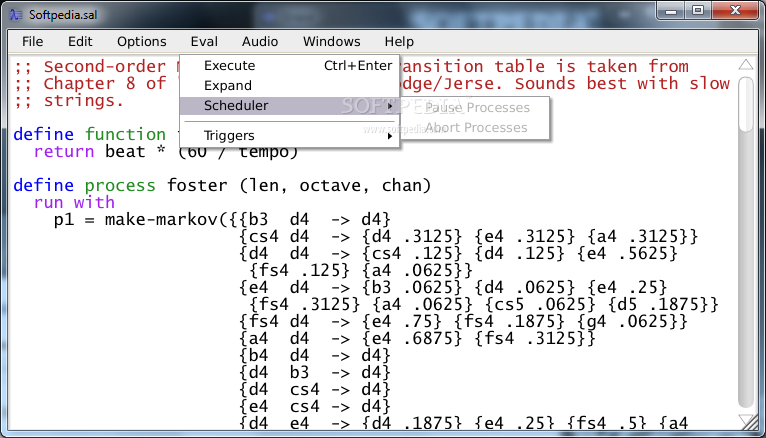Click '{d5 .1875}' in the code

(x=658, y=305)
